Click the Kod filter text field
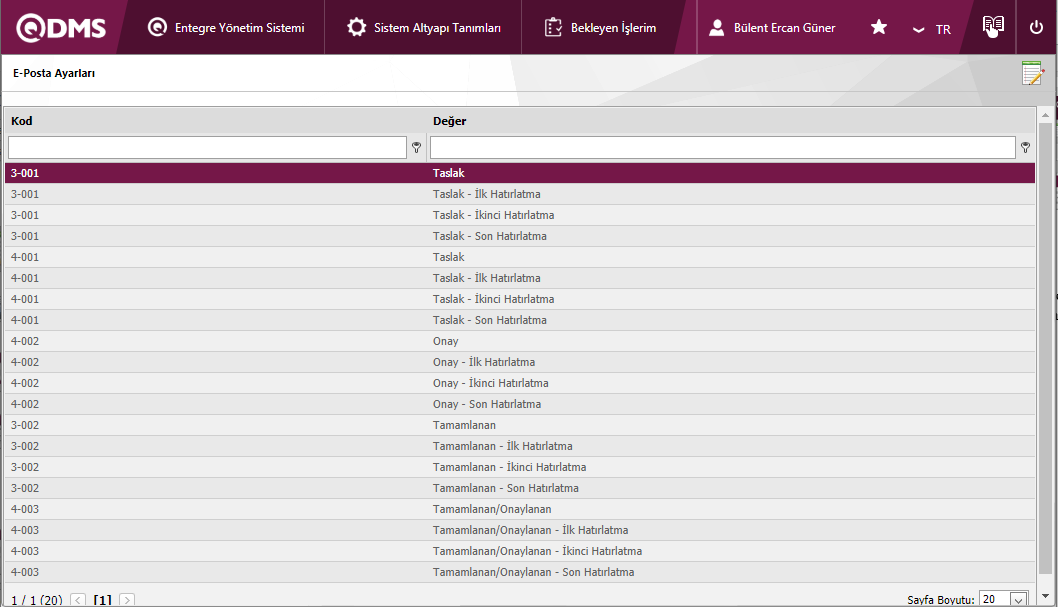 (207, 147)
